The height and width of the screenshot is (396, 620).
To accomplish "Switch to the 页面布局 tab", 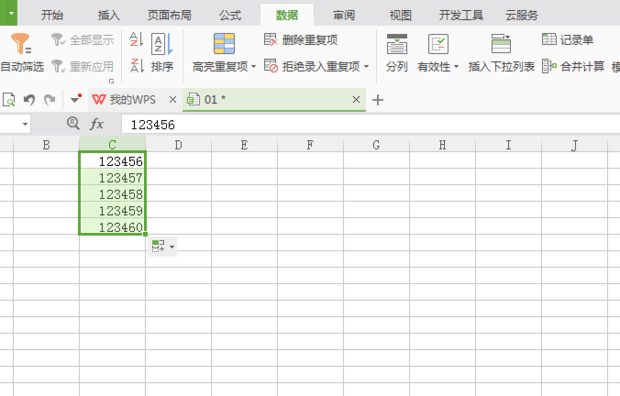I will click(x=169, y=15).
